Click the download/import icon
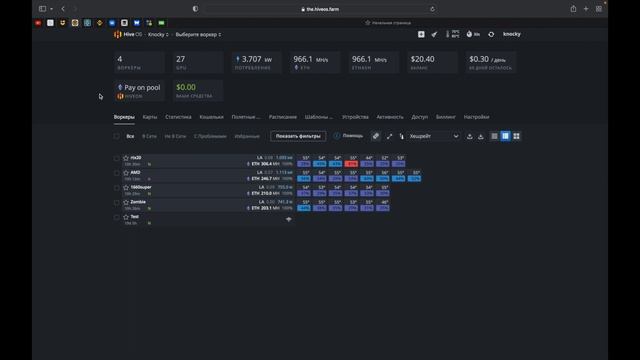Viewport: 640px width, 360px height. point(481,136)
